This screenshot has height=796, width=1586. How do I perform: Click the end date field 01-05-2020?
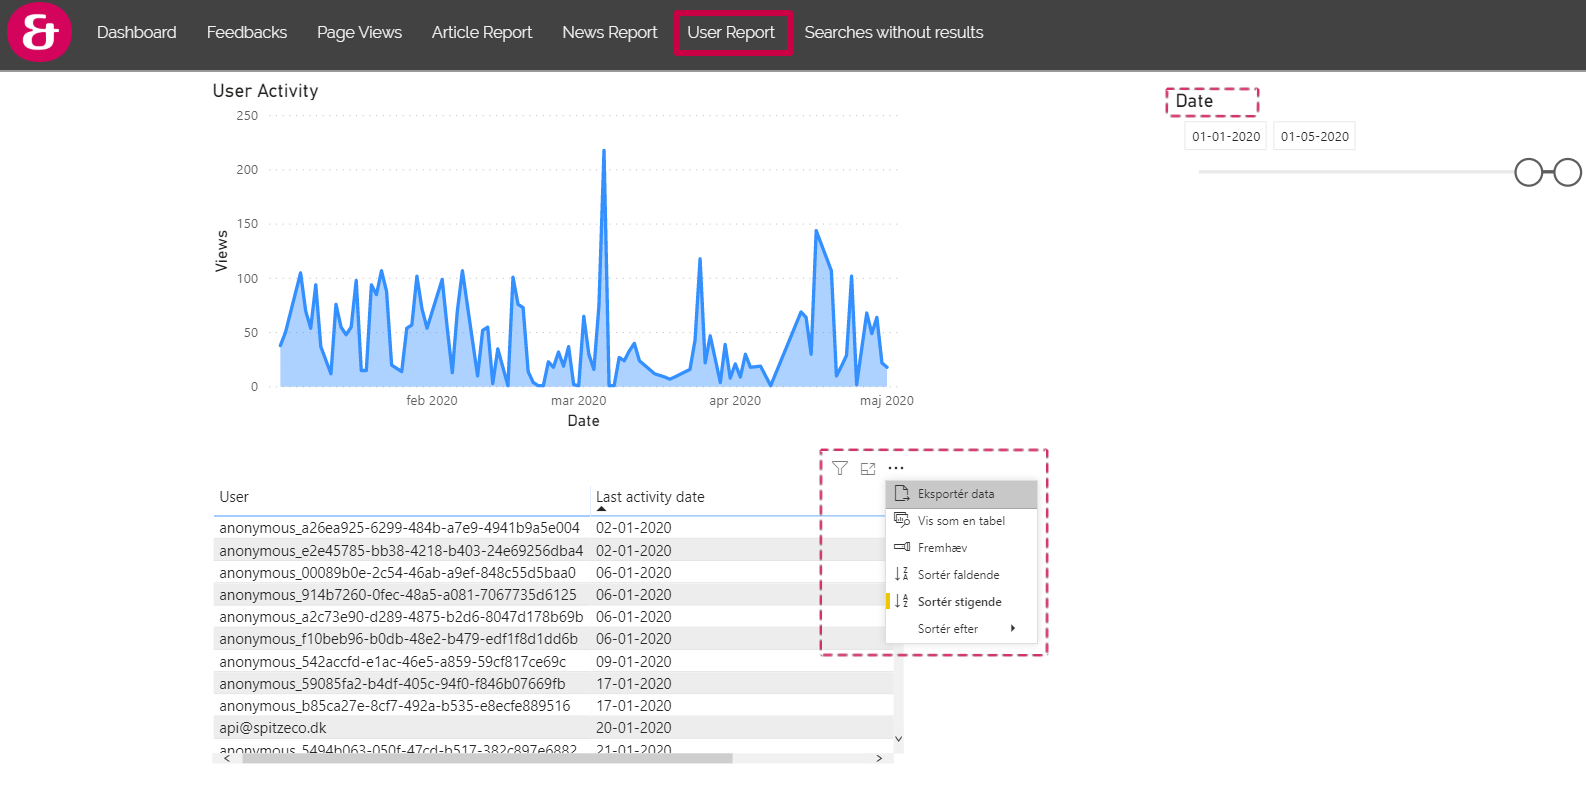(x=1314, y=137)
